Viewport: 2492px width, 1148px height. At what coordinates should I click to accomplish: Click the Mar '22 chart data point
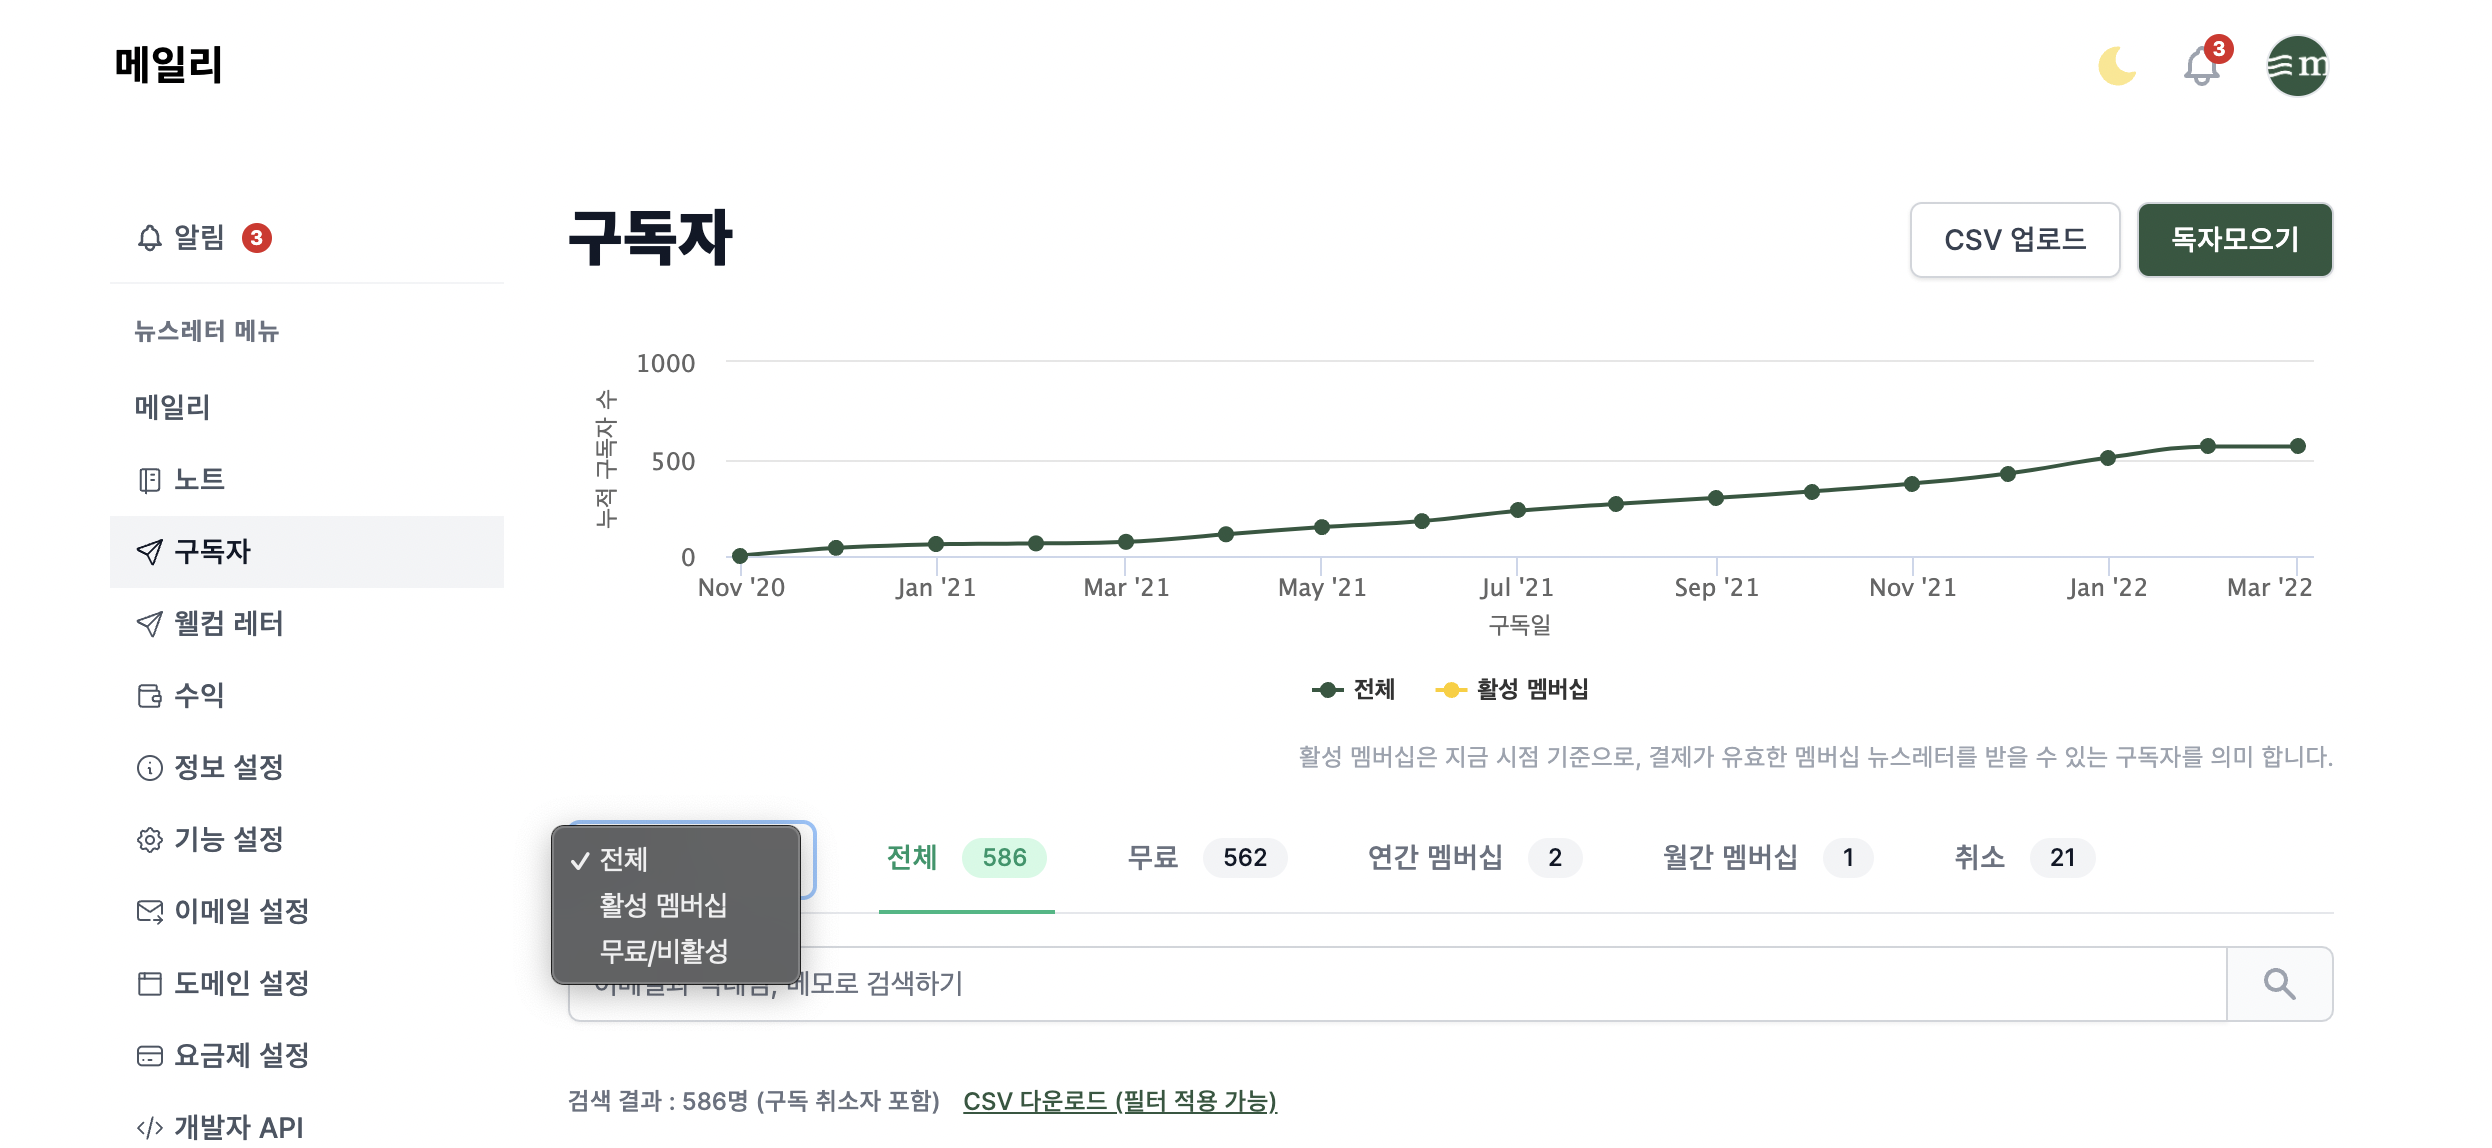(2298, 446)
